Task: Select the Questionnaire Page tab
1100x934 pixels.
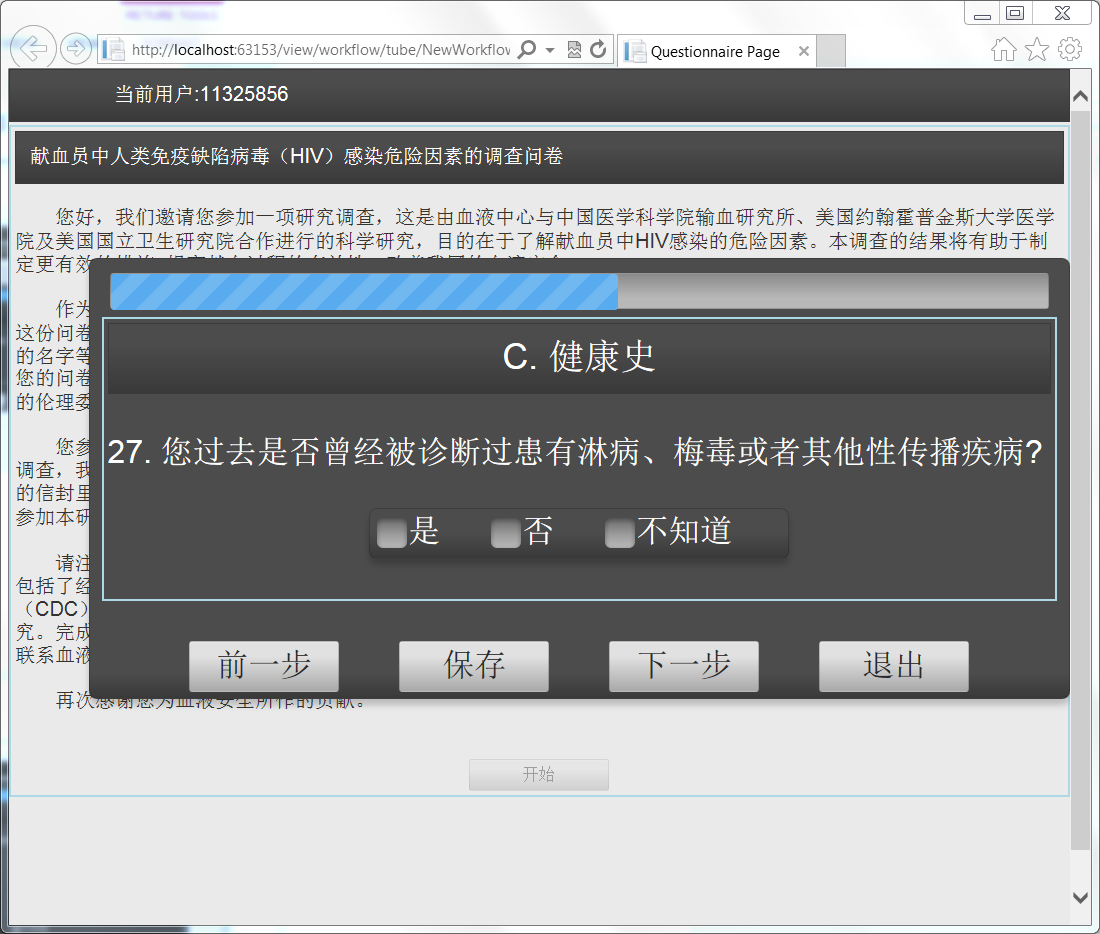Action: point(716,51)
